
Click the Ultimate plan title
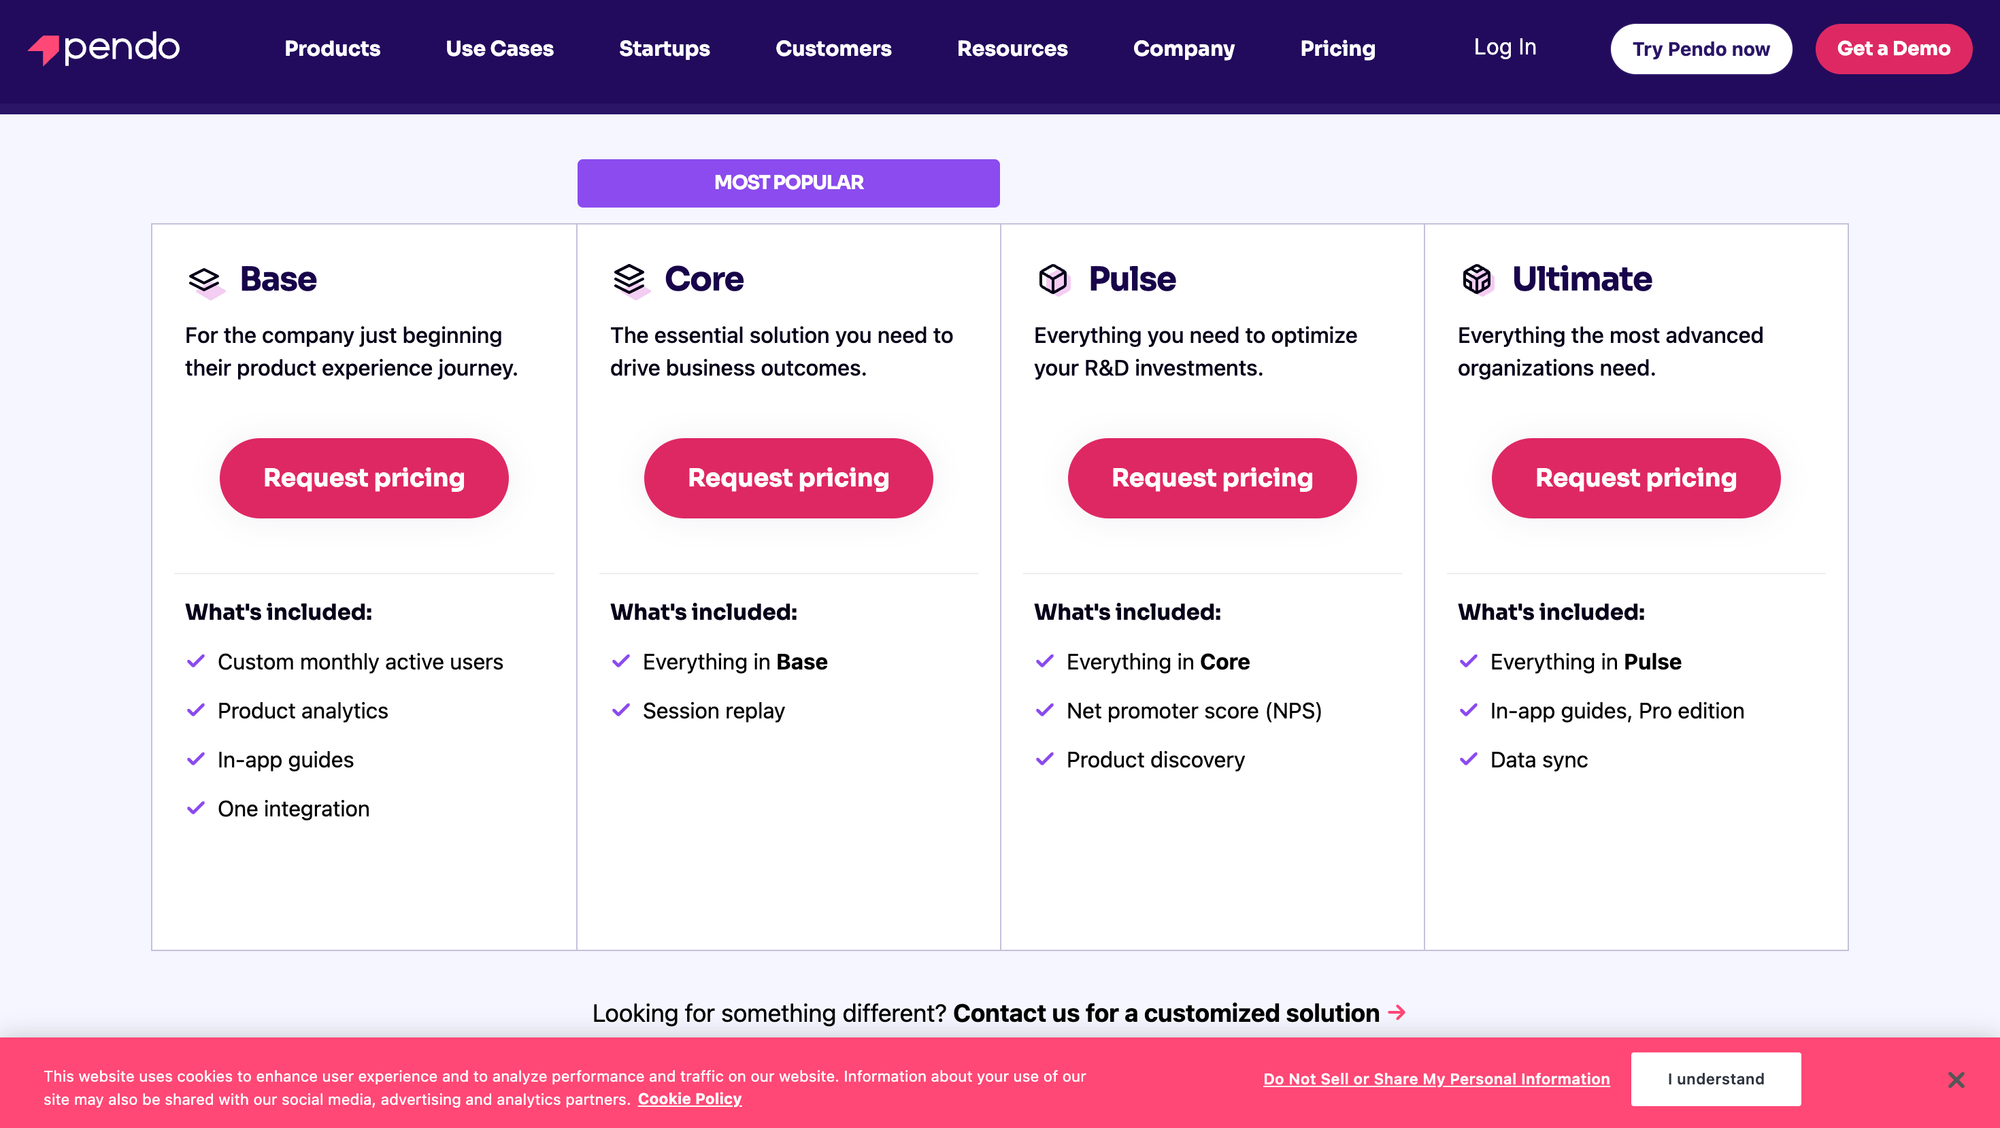tap(1582, 279)
